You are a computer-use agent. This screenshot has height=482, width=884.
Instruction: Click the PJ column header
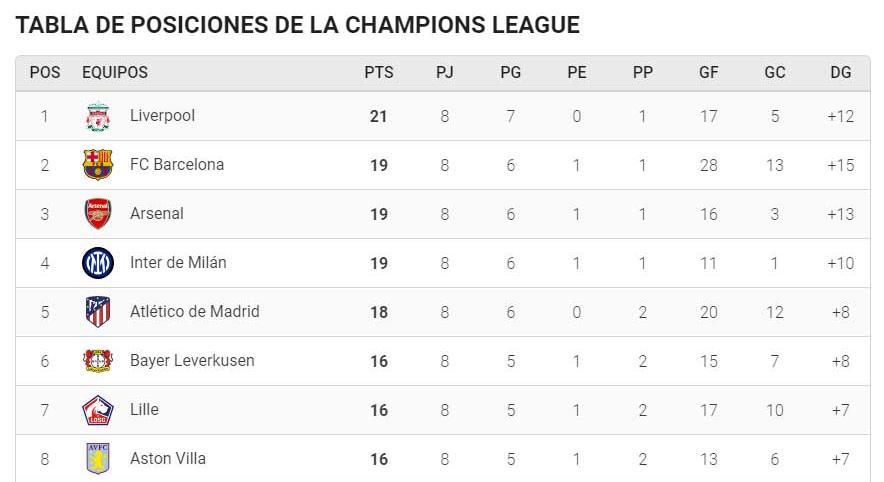(x=444, y=73)
